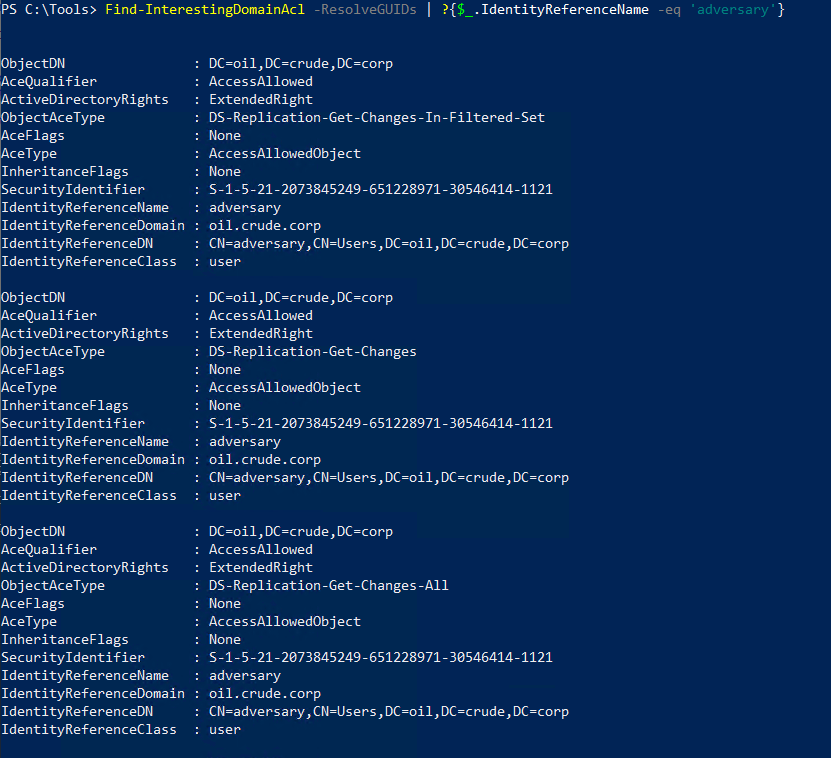Viewport: 831px width, 758px height.
Task: Click the AceQualifier AccessAllowed value in Get-Changes-All entry
Action: pos(261,550)
